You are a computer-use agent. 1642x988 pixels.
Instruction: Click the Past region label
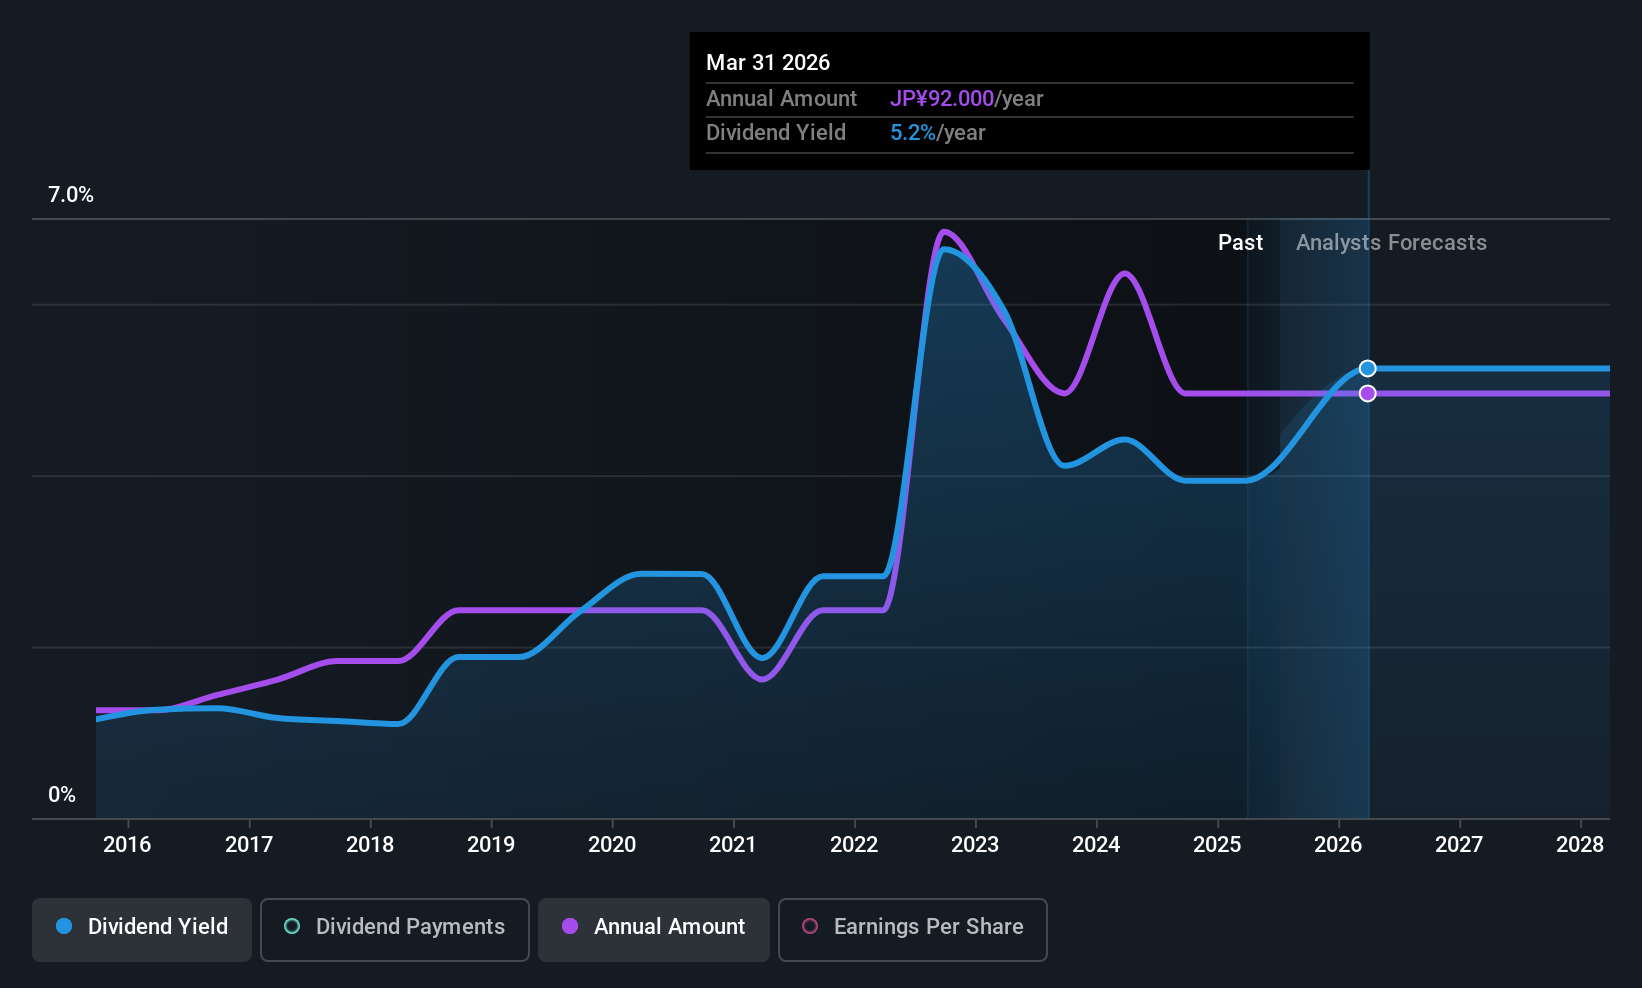coord(1240,243)
